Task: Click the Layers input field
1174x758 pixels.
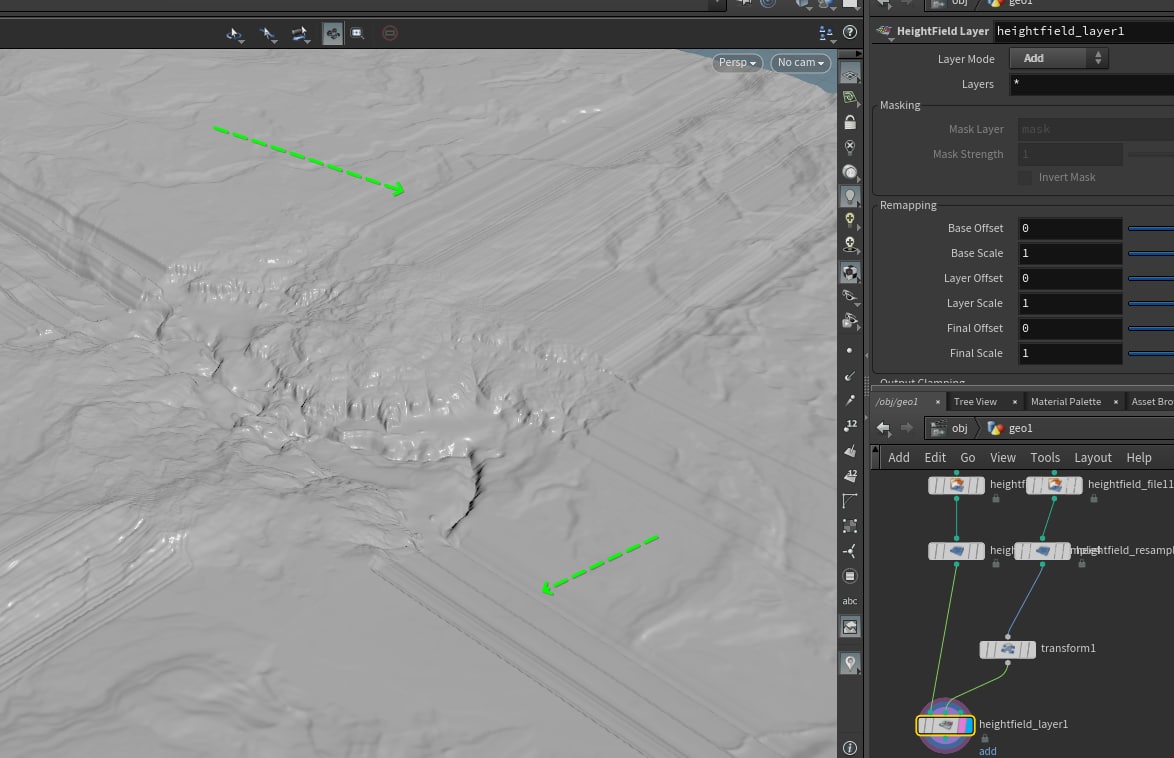Action: point(1092,84)
